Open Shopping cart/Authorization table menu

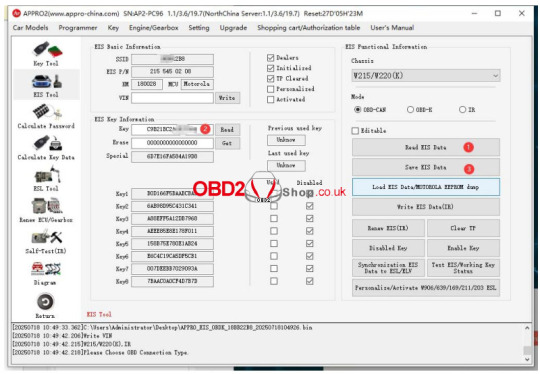tap(309, 28)
